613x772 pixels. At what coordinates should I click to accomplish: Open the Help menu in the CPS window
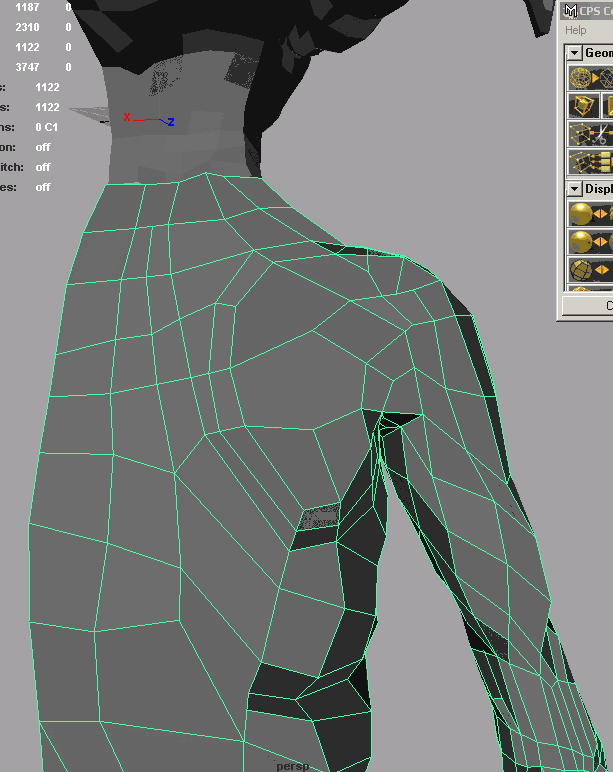tap(576, 30)
